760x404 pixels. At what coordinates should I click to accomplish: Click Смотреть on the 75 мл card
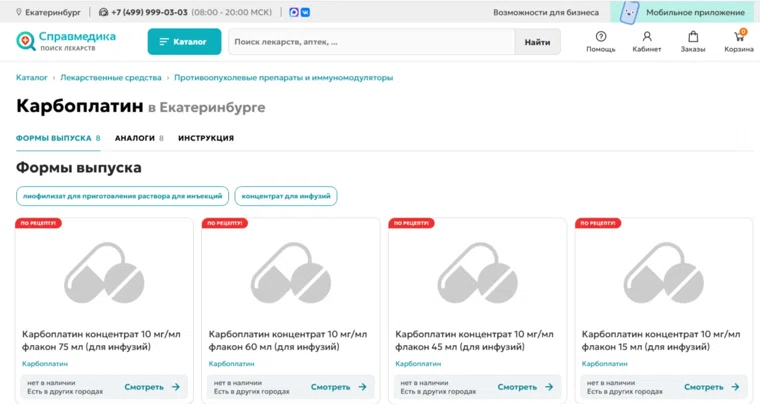152,387
